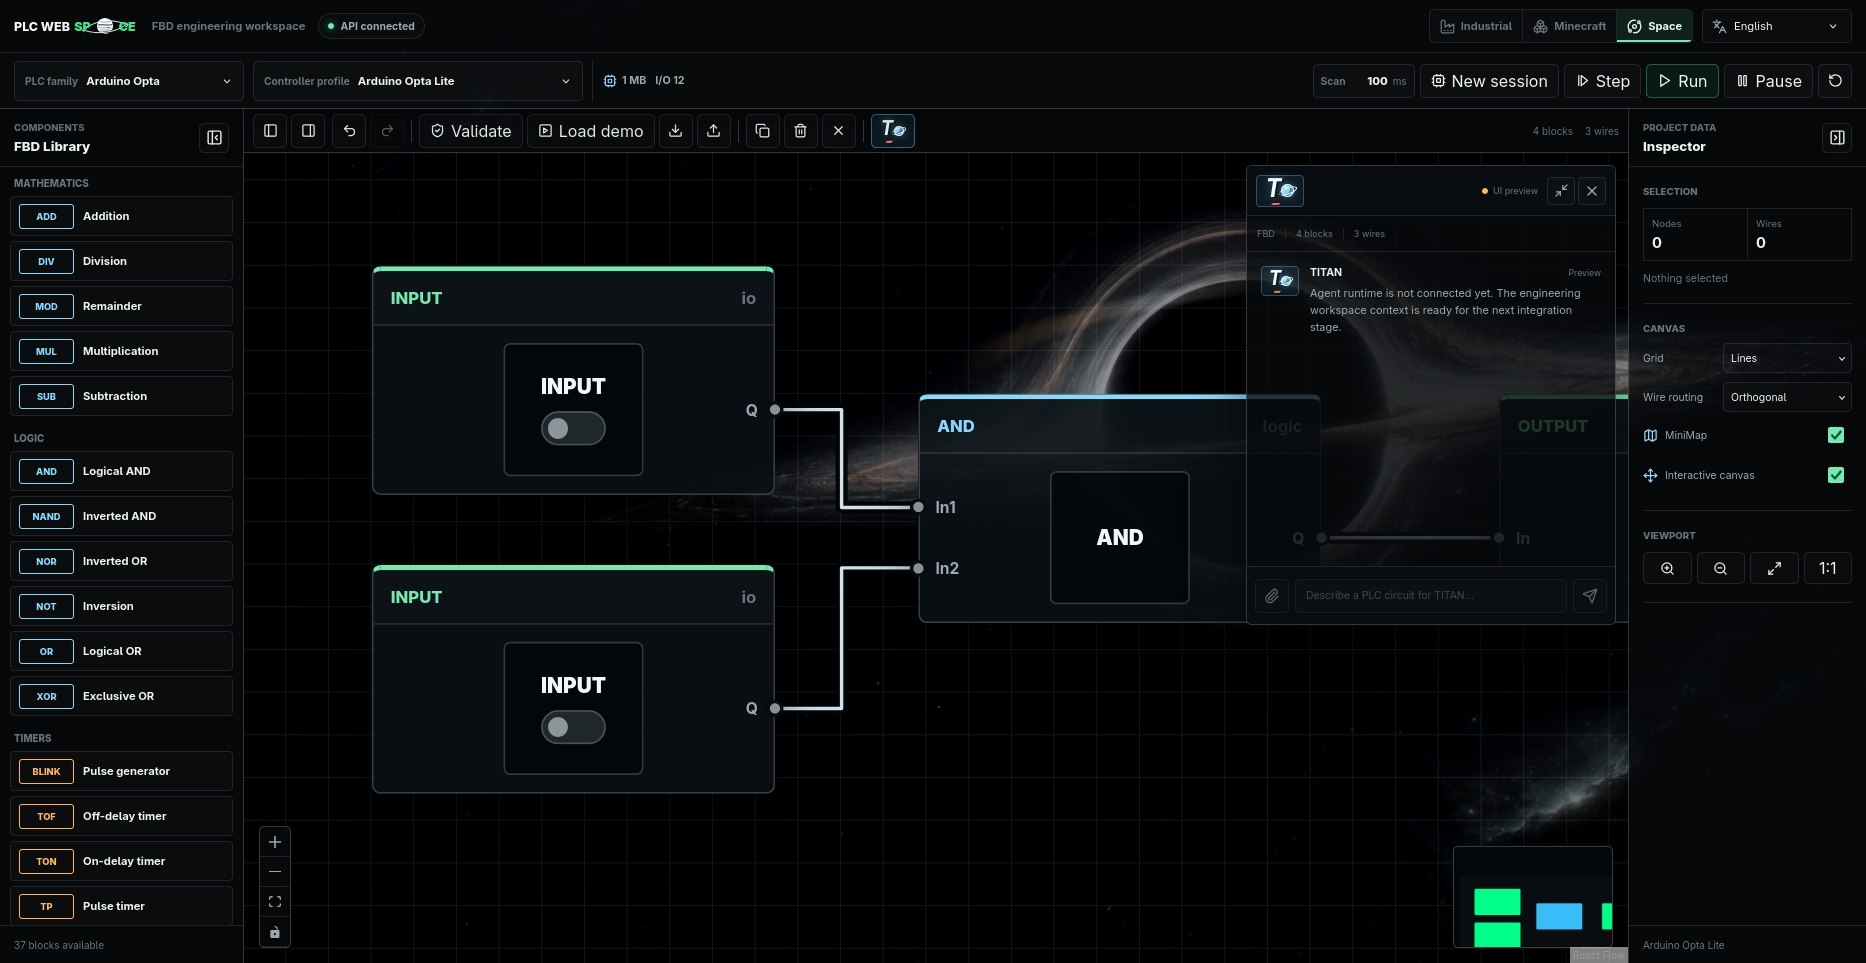Fit view with canvas frame control
Viewport: 1866px width, 963px height.
click(x=275, y=902)
